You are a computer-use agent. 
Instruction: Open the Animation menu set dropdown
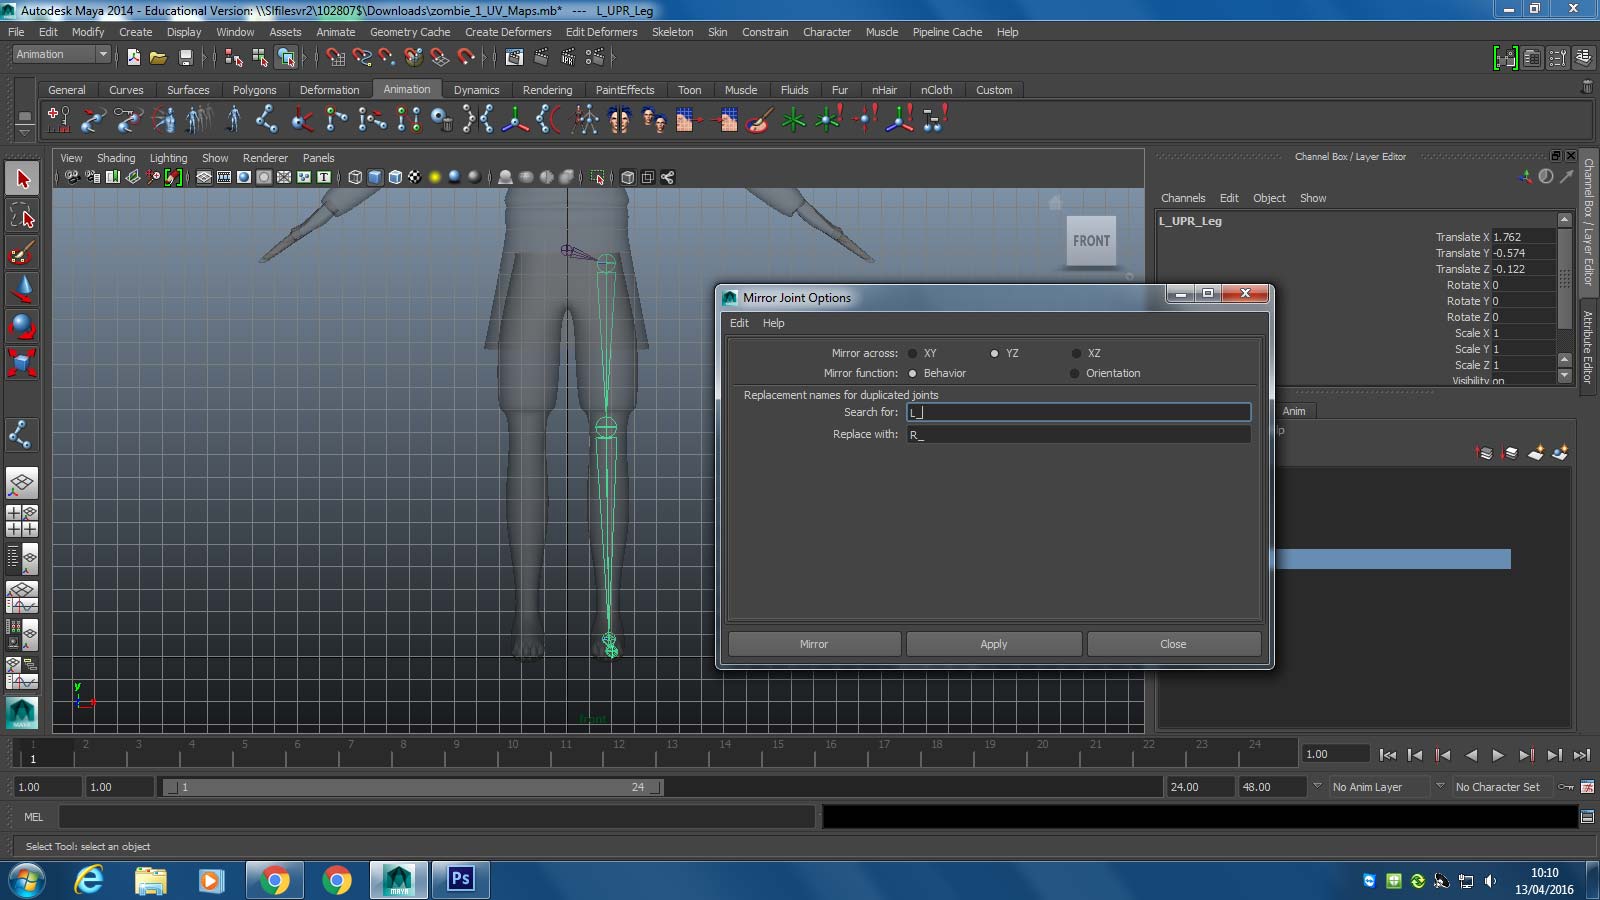61,55
